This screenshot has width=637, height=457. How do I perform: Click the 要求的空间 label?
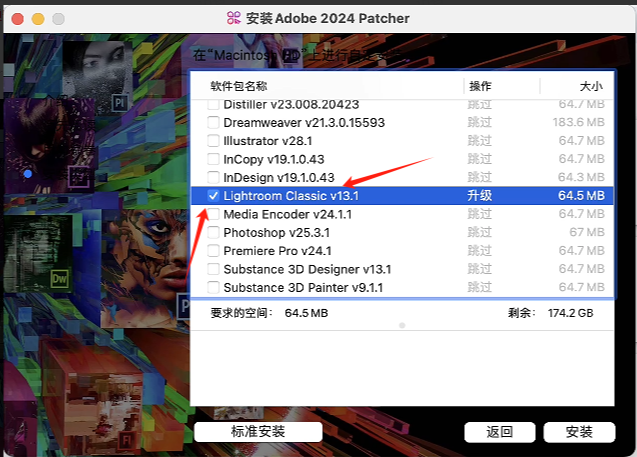241,313
